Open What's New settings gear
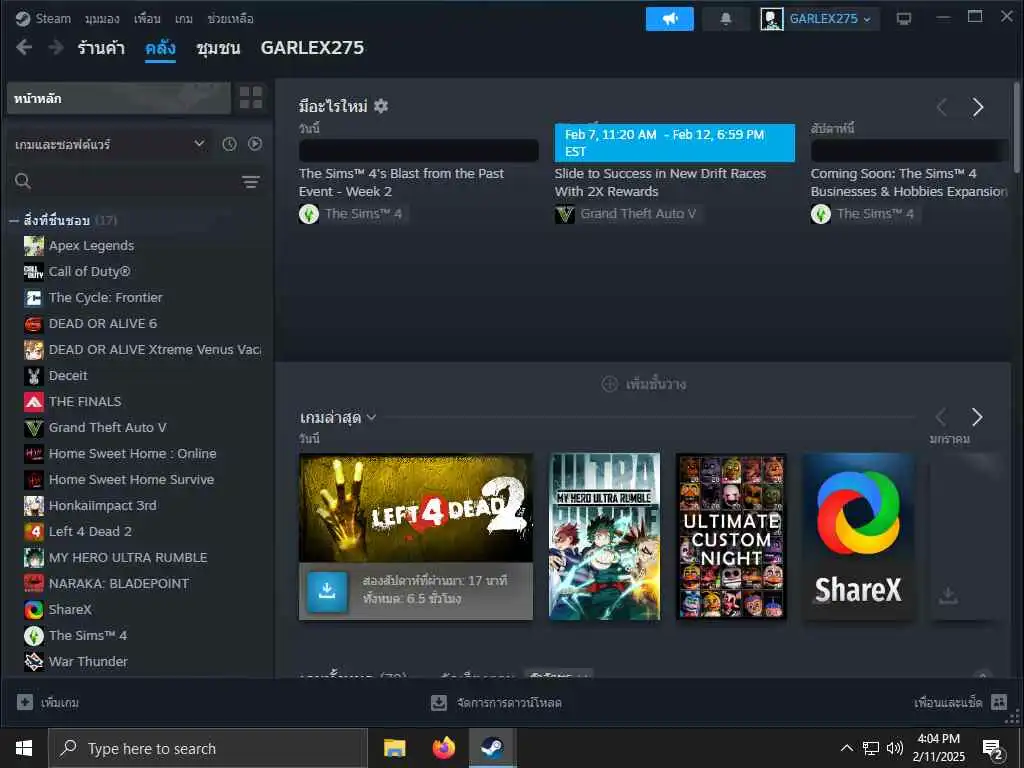Viewport: 1024px width, 768px height. pyautogui.click(x=381, y=106)
